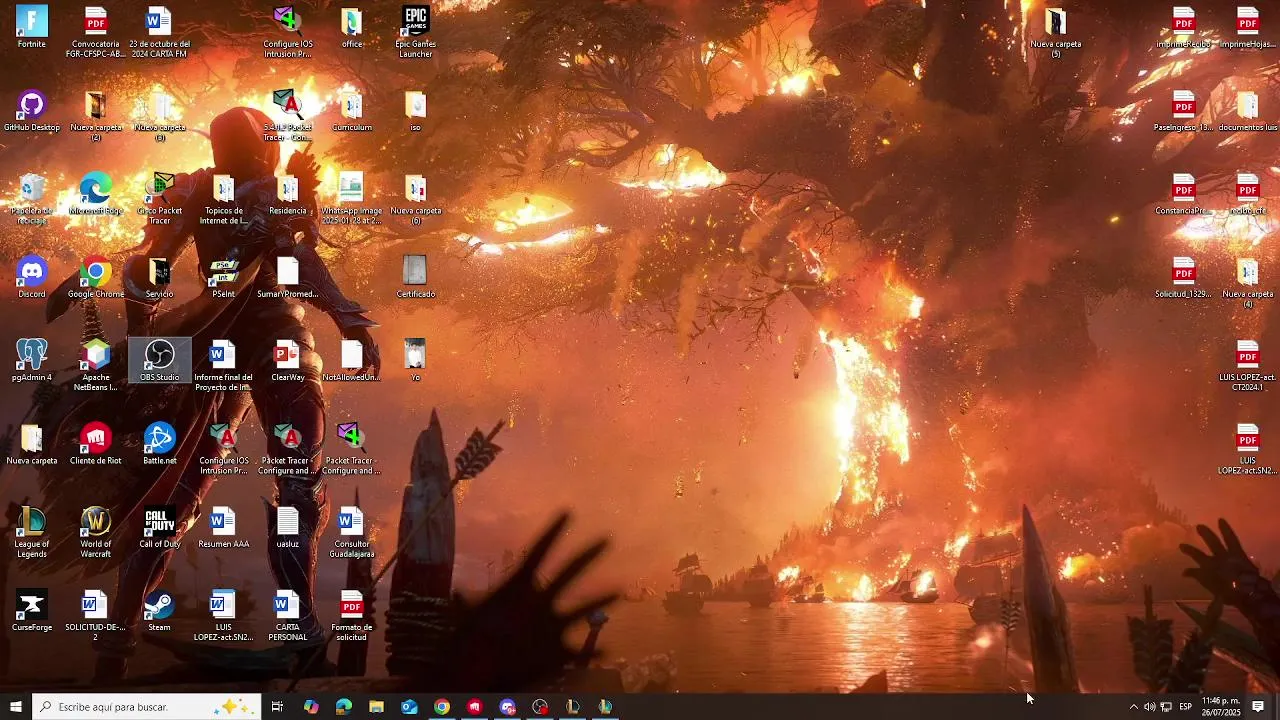The image size is (1280, 720).
Task: Open the PaseIngreso_13 PDF file
Action: (1184, 111)
